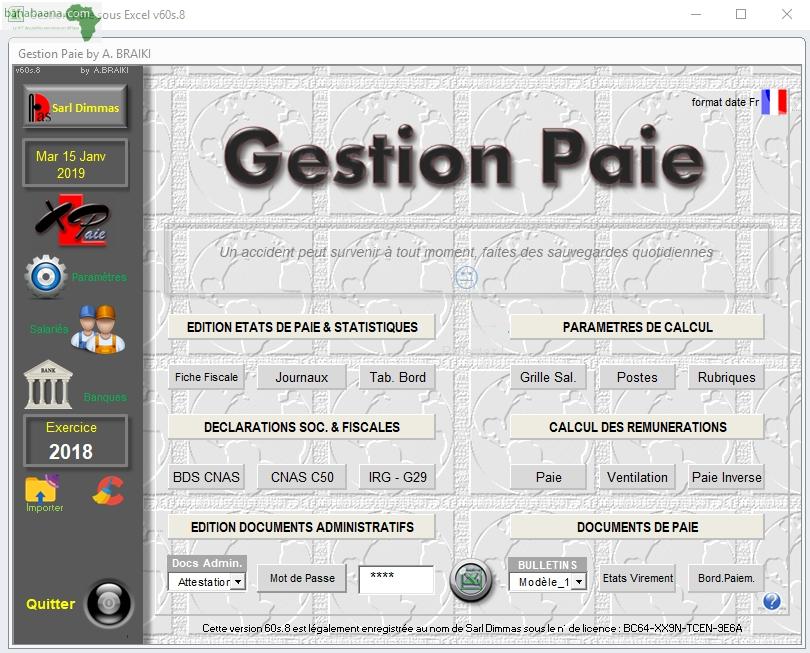Viewport: 810px width, 653px height.
Task: Click the Mot de Passe button
Action: 302,578
